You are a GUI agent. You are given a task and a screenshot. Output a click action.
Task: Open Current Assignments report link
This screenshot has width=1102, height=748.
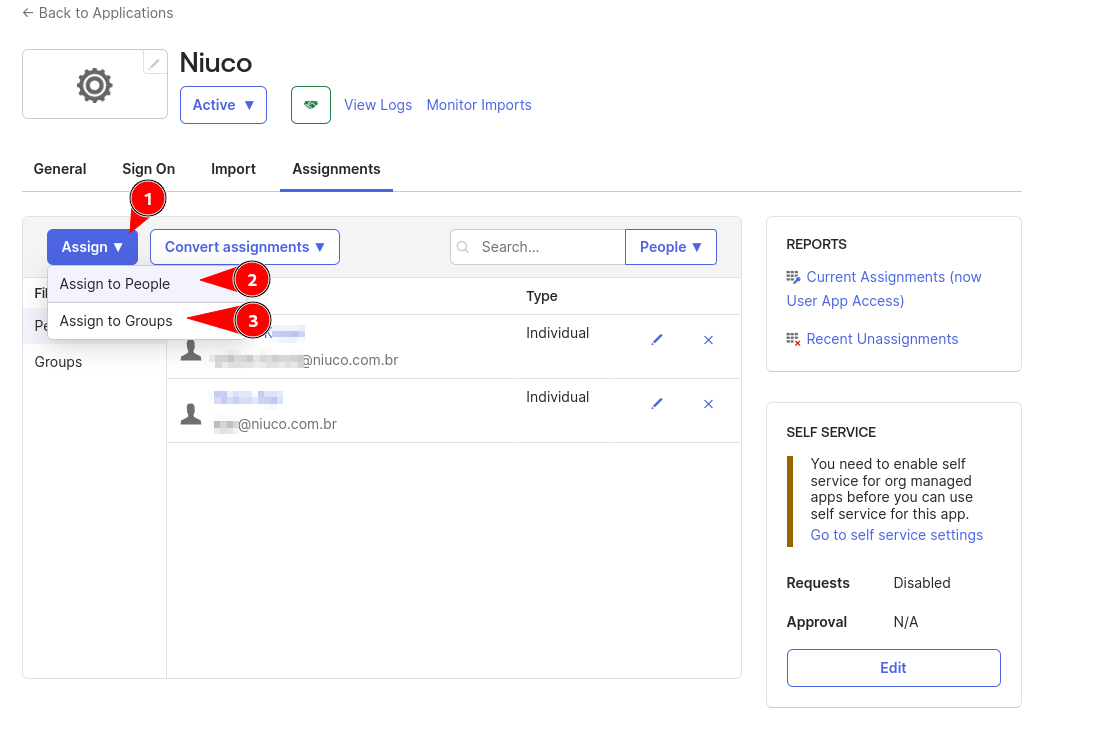click(884, 289)
